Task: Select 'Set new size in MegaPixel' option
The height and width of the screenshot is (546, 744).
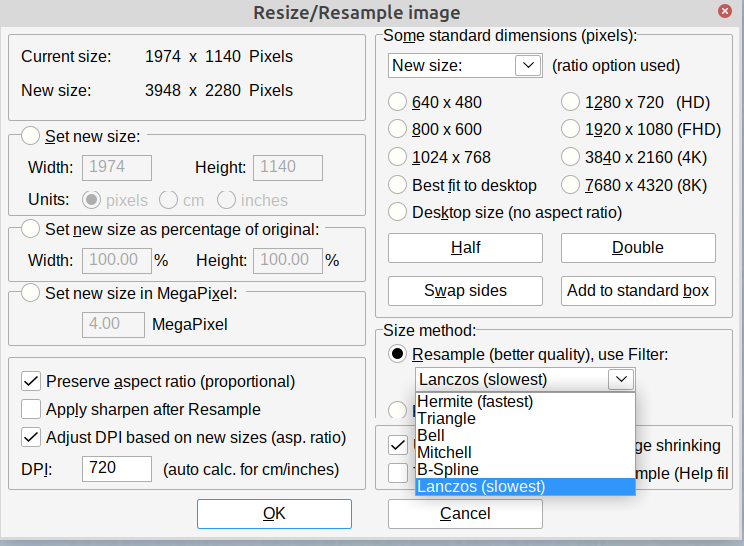Action: tap(31, 293)
